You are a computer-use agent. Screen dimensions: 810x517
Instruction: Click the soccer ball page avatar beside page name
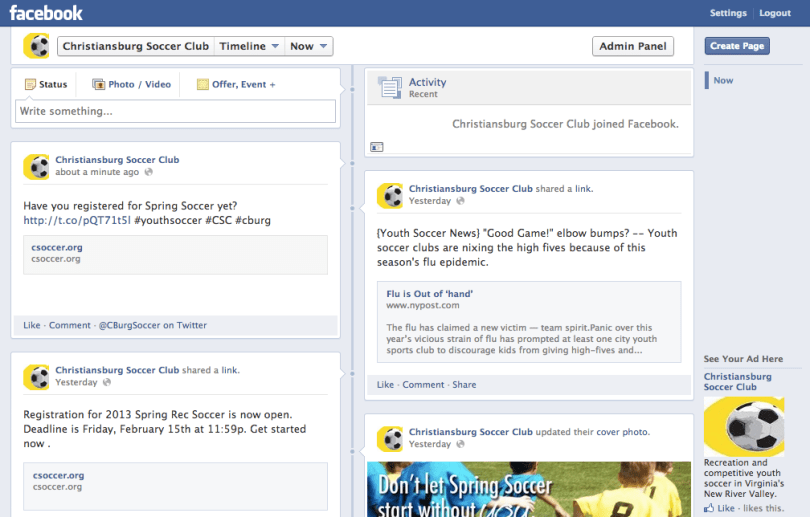37,46
